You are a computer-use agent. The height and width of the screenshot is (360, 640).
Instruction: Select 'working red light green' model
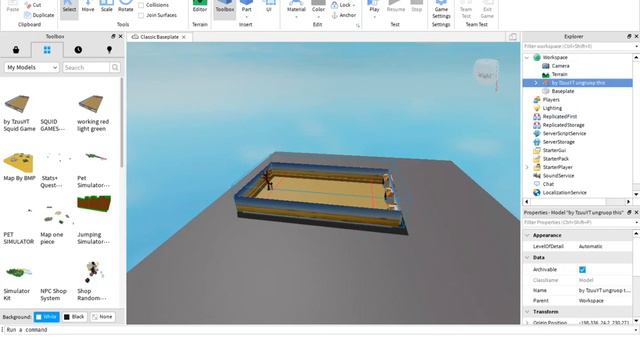[91, 104]
